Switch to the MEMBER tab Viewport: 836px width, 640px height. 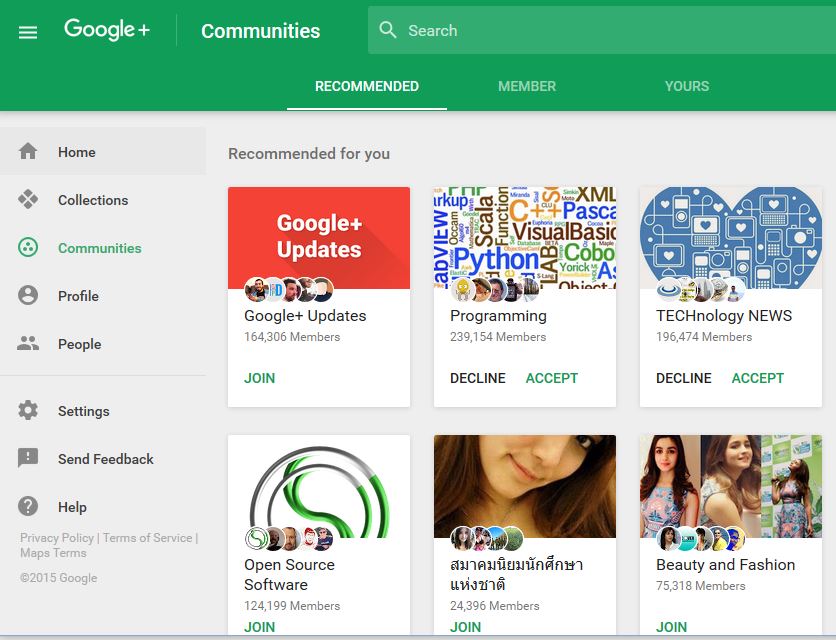tap(527, 86)
